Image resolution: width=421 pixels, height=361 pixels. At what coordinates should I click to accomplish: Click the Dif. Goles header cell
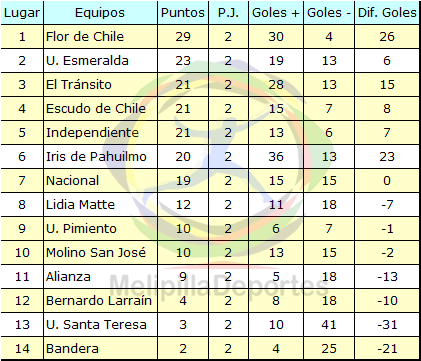387,13
